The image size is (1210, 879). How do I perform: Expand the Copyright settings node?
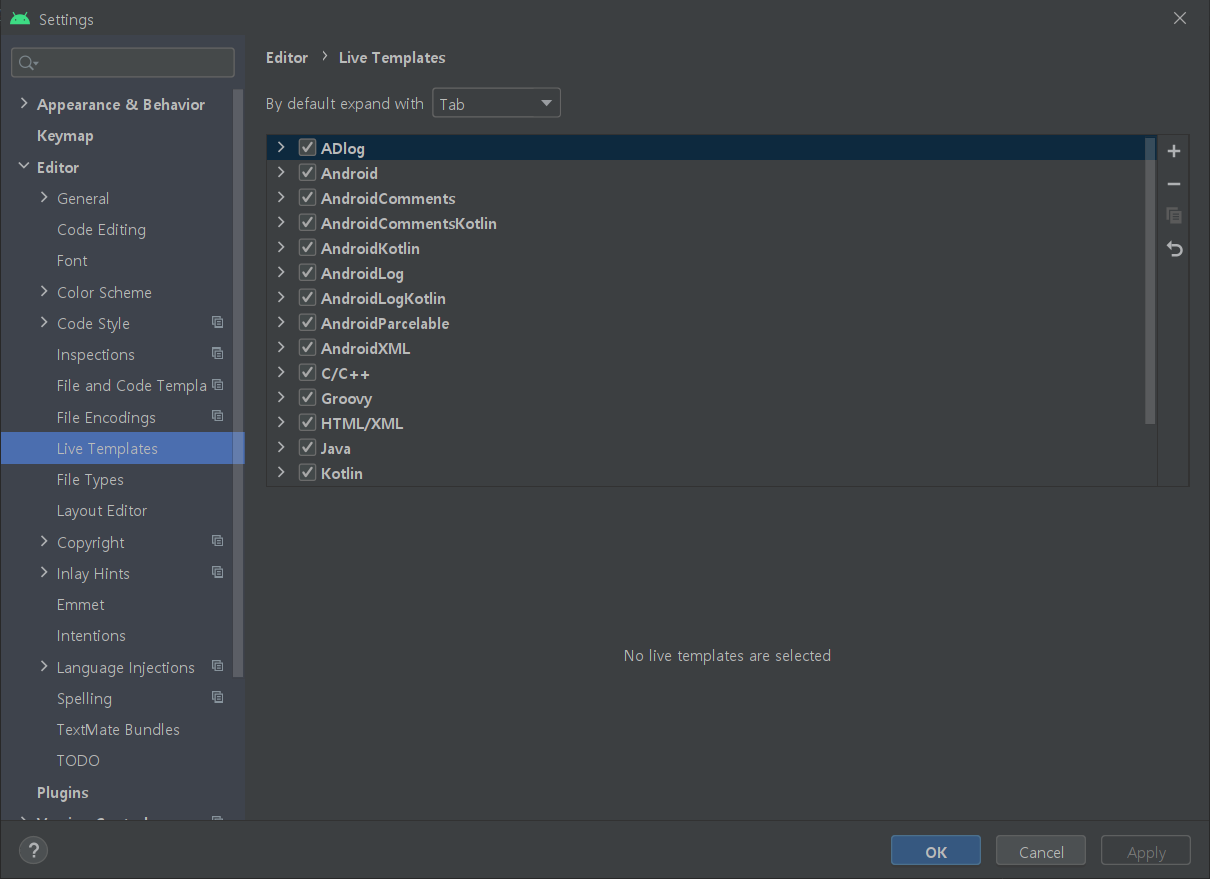click(44, 542)
